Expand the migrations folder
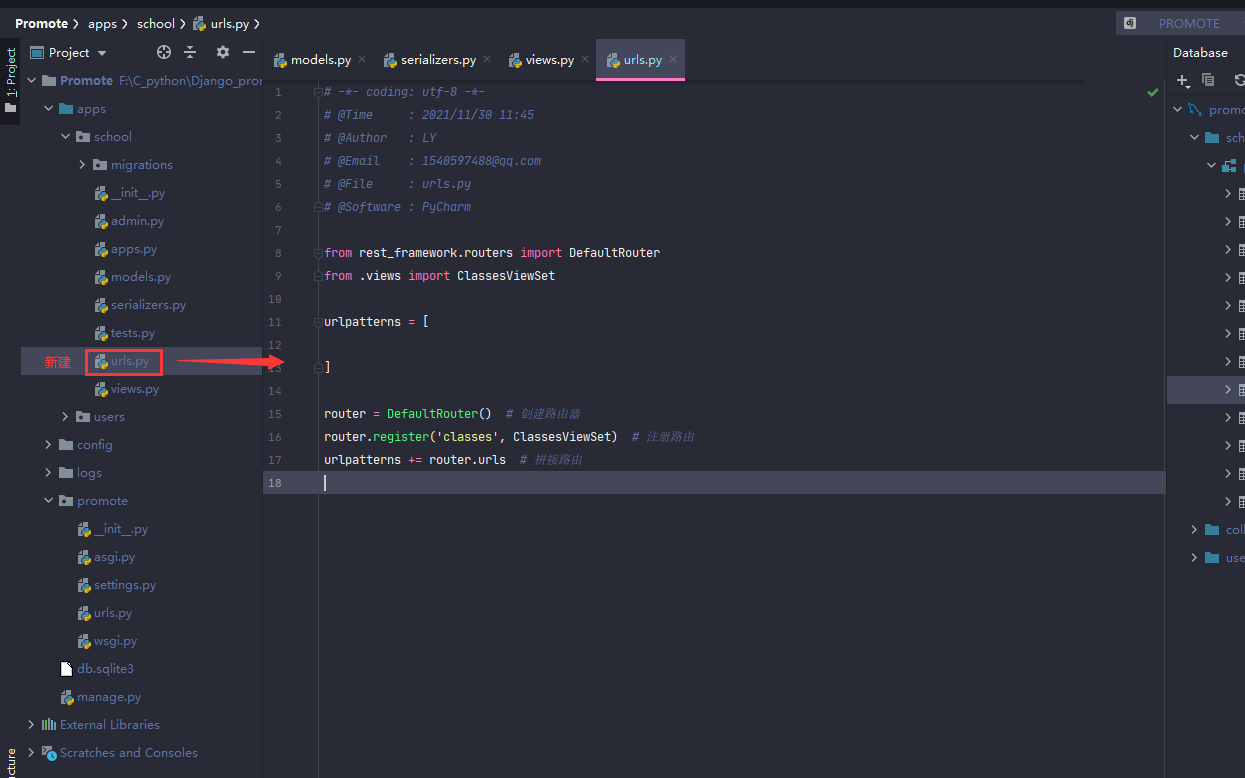 (x=82, y=165)
